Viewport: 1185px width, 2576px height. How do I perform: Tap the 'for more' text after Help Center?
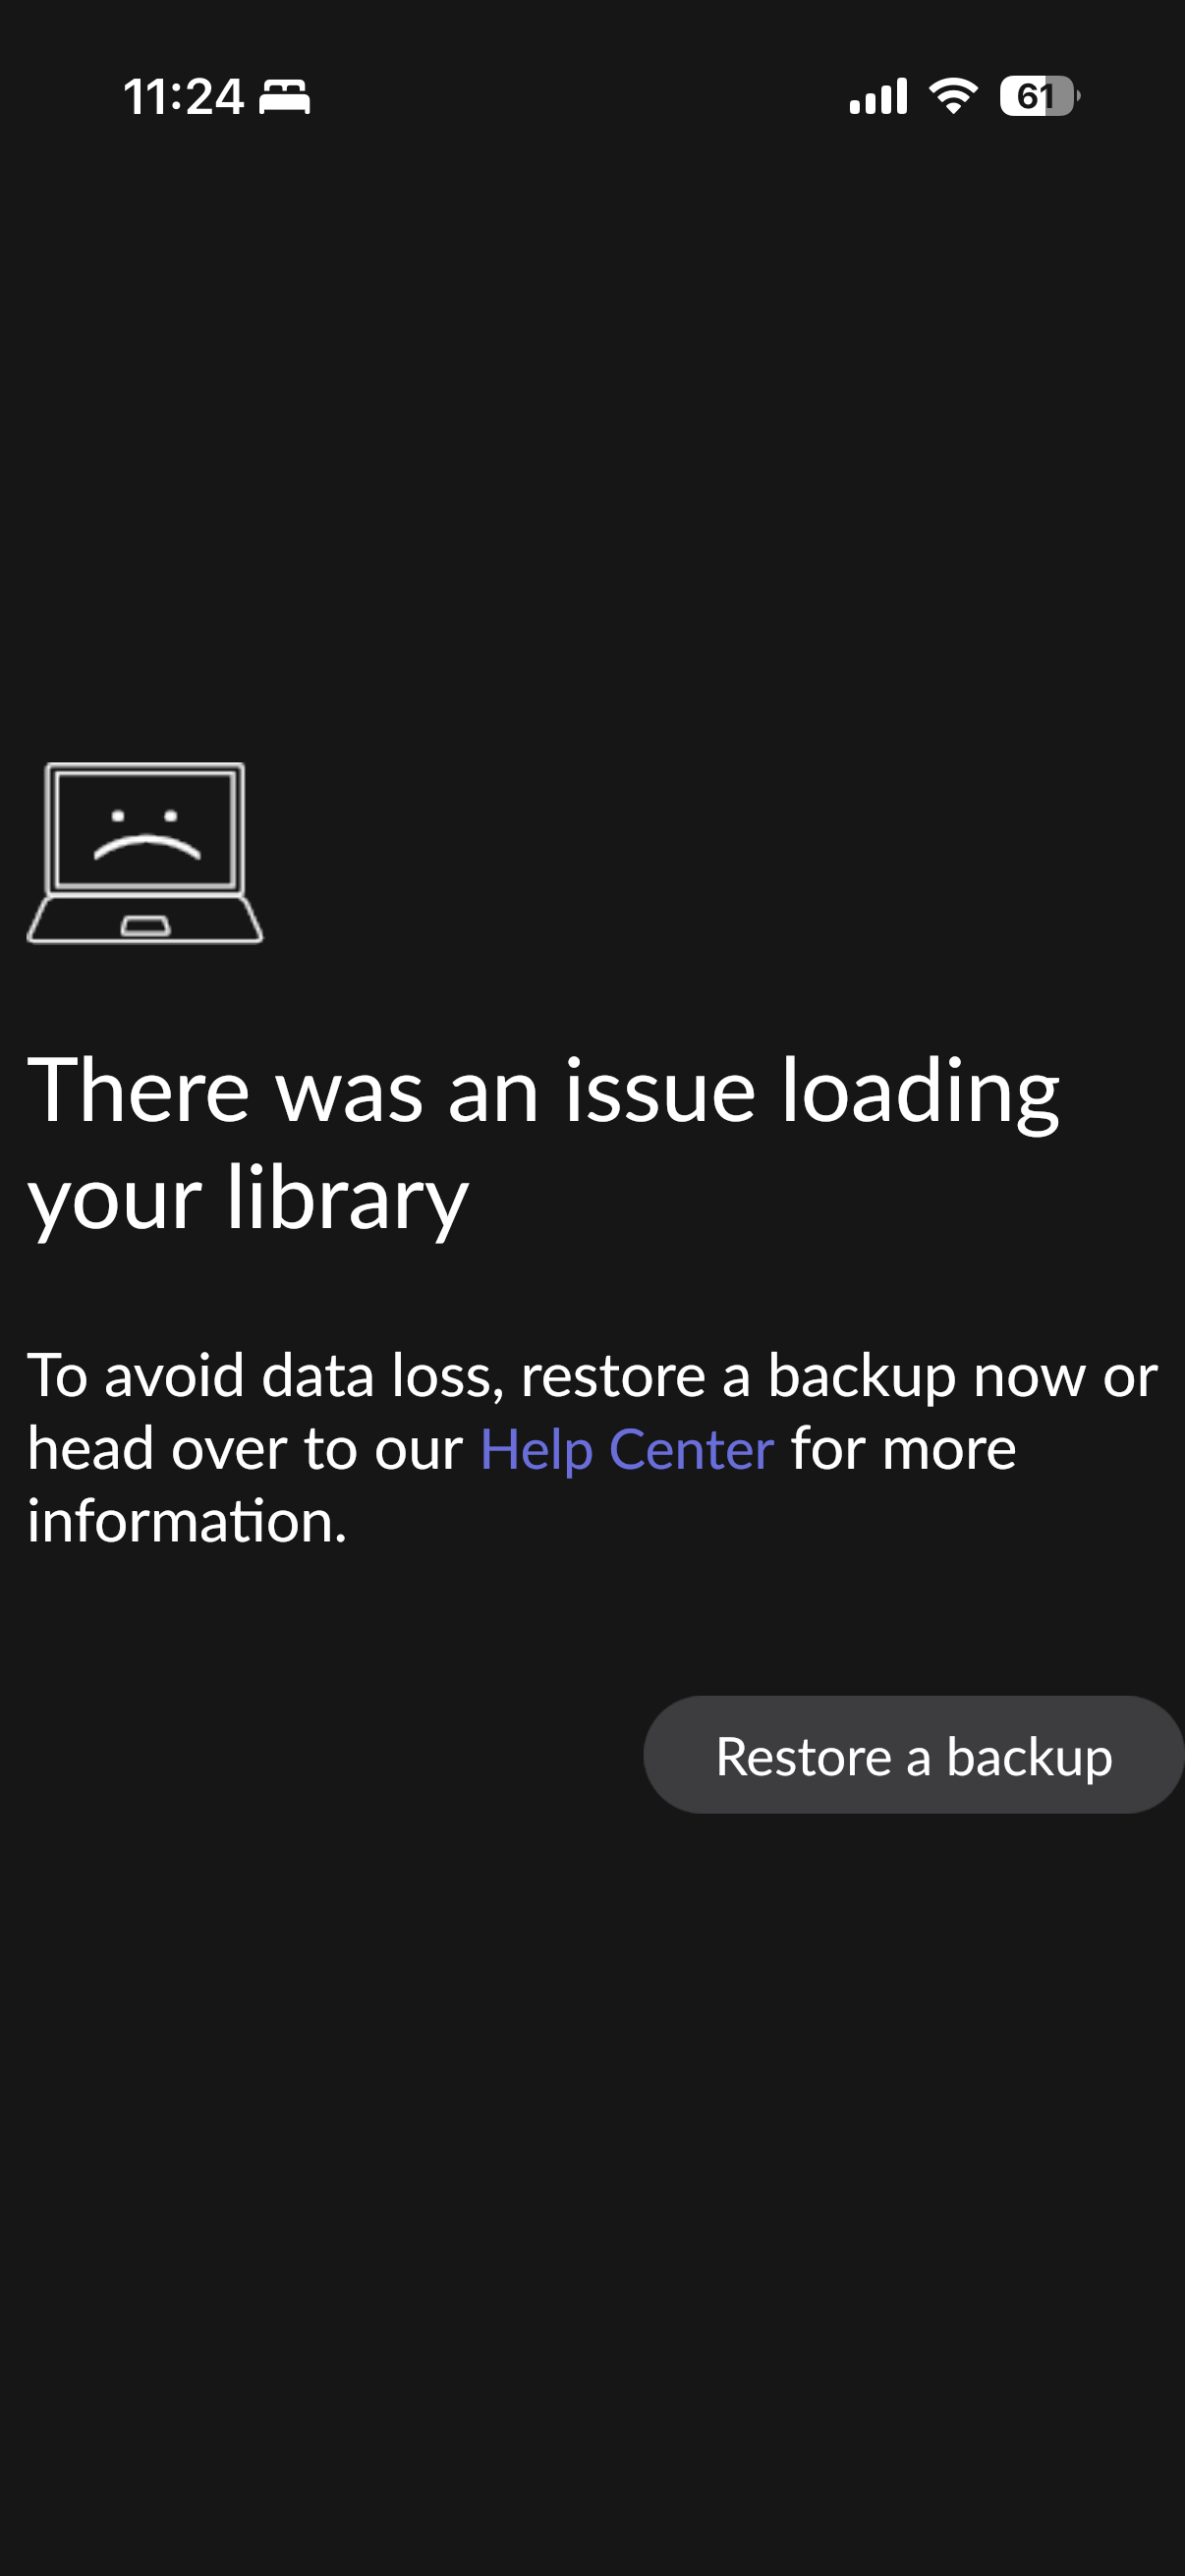[x=903, y=1449]
